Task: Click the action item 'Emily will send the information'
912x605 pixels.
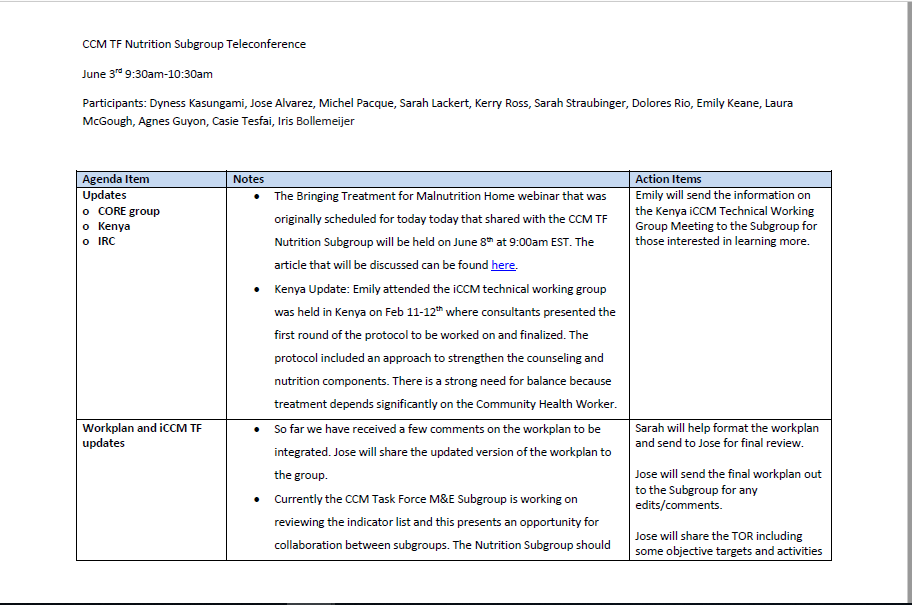Action: 726,218
